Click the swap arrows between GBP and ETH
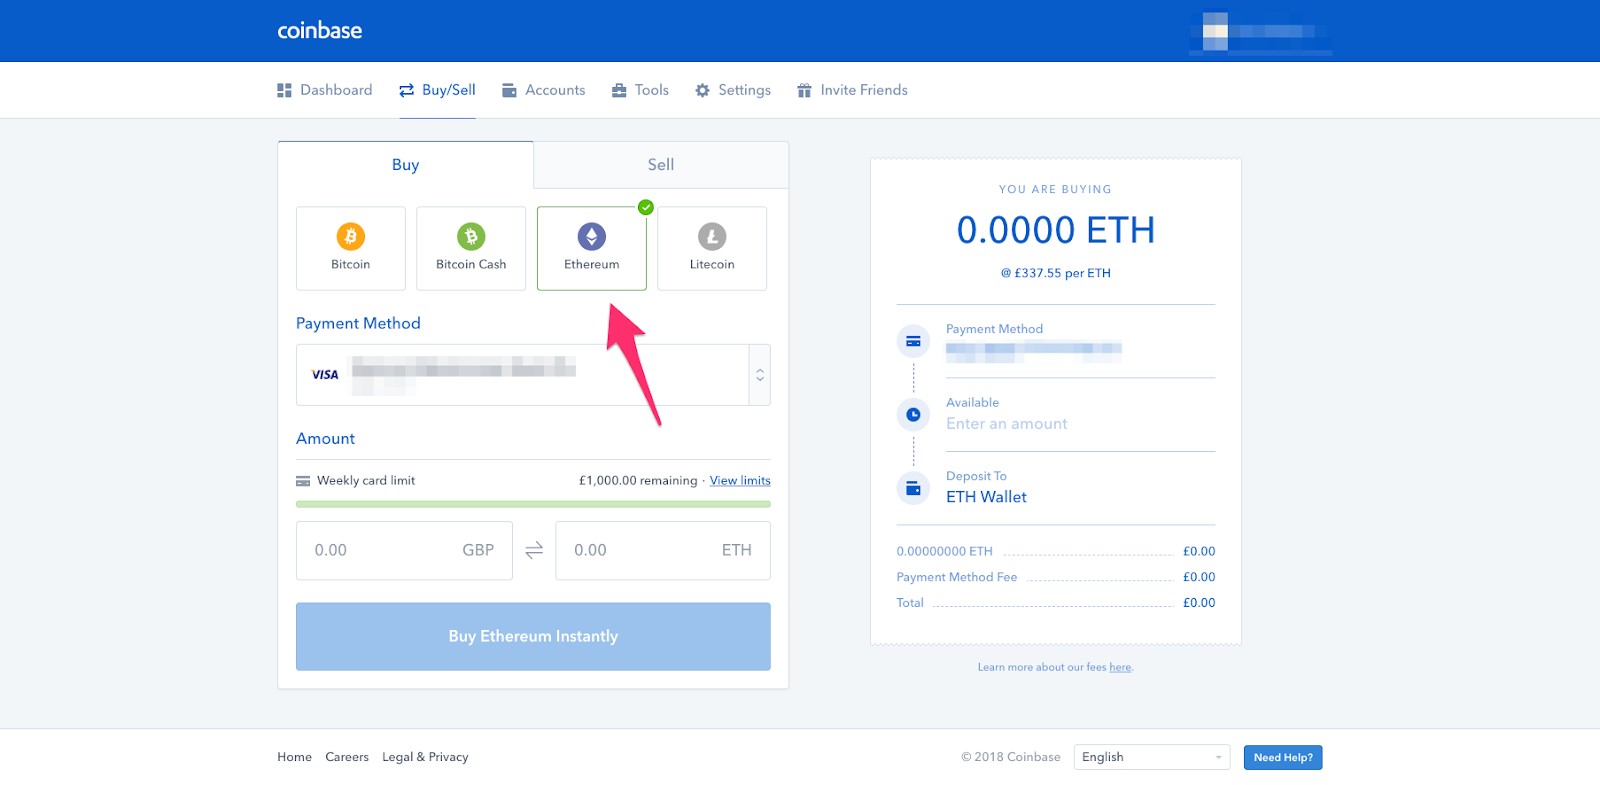Screen dimensions: 1600x785 pos(534,550)
